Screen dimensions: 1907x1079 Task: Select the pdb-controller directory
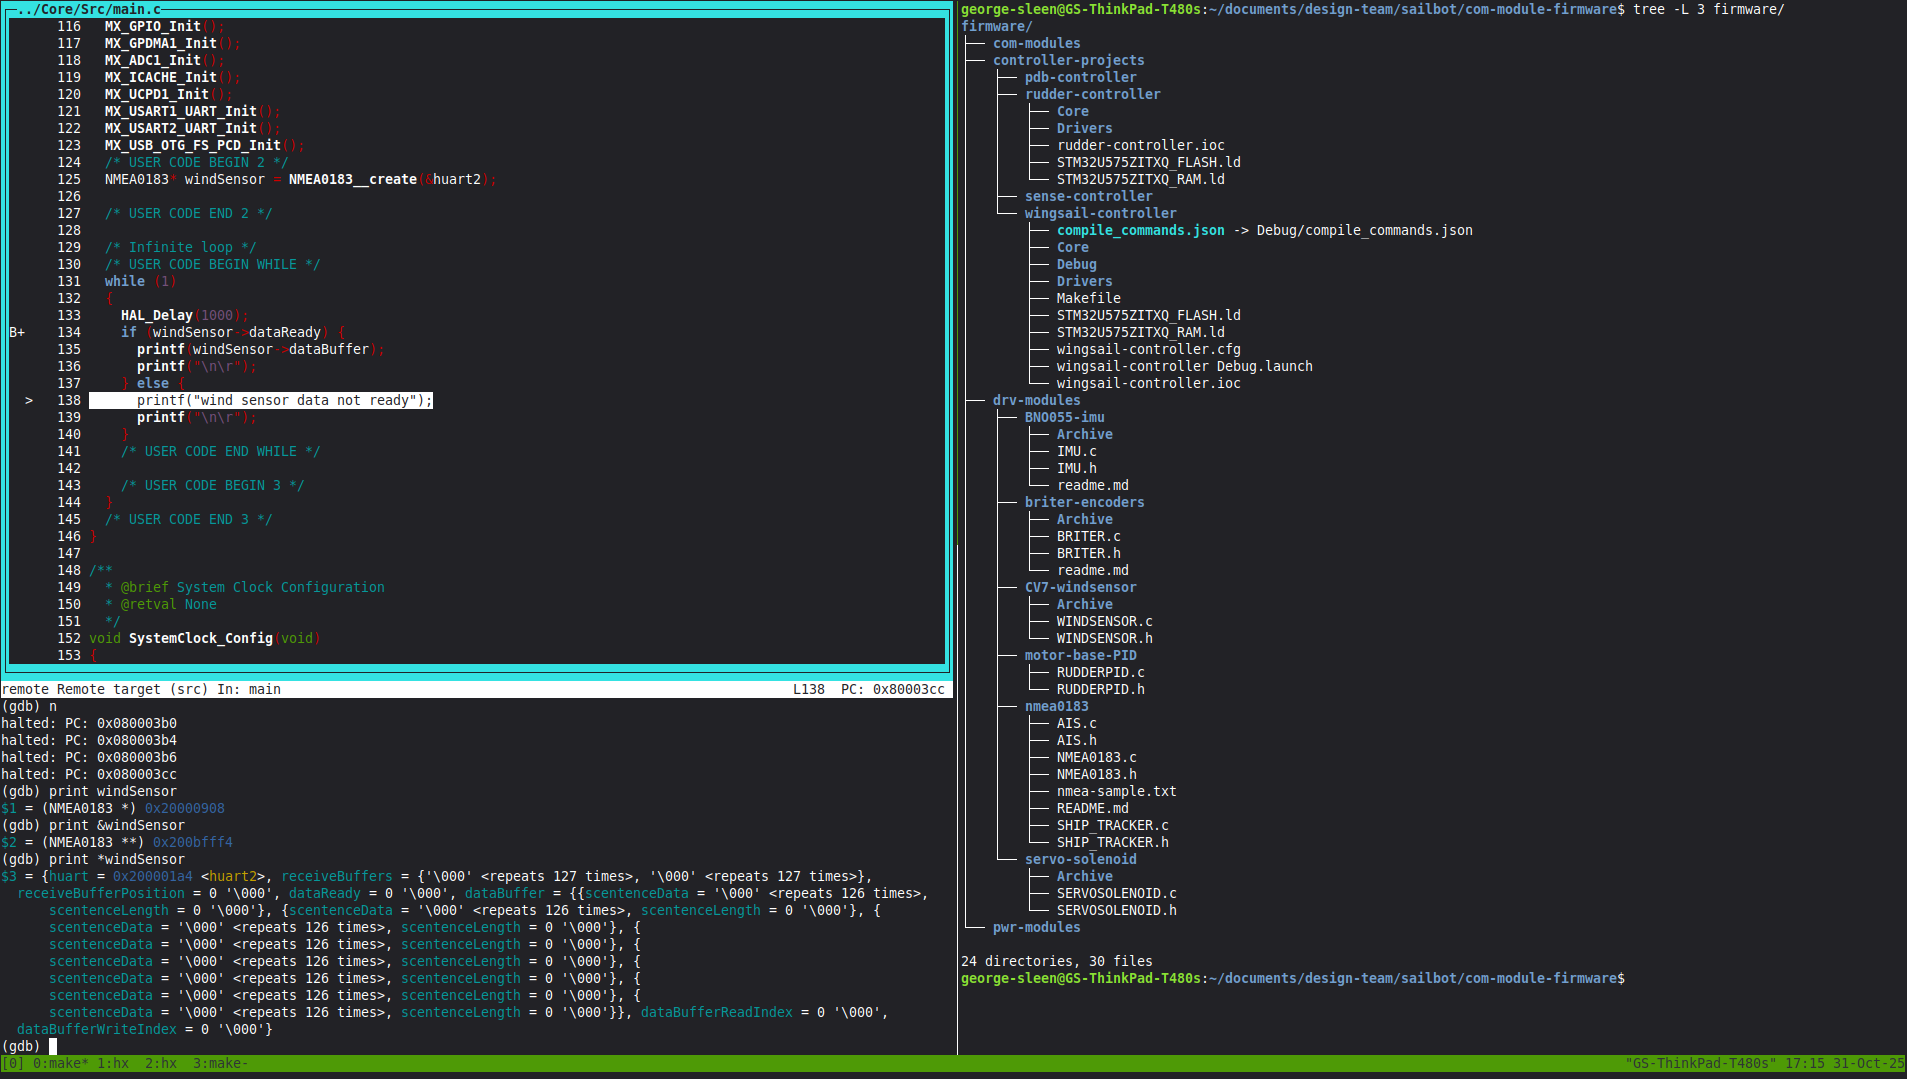coord(1081,77)
